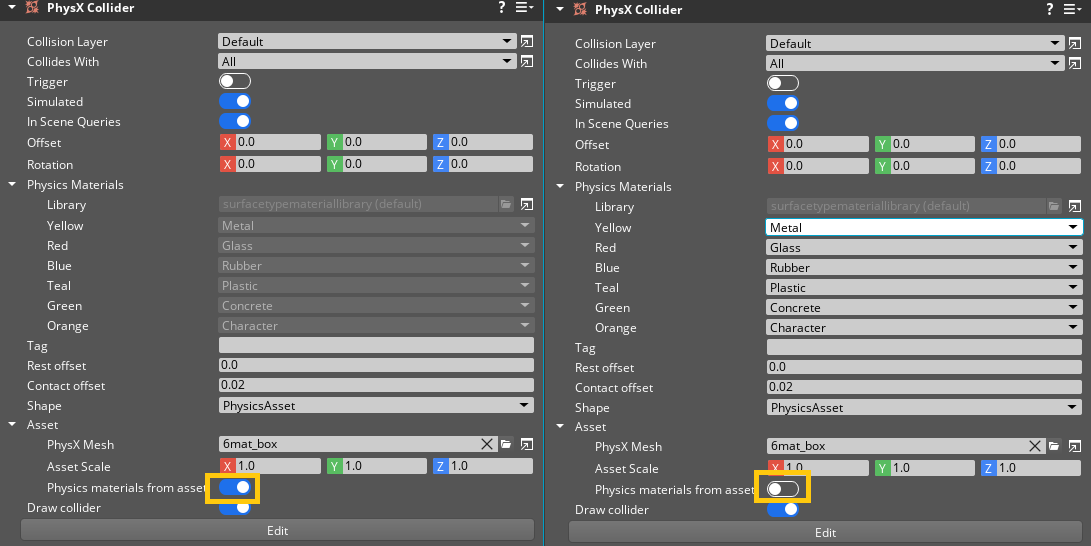Screen dimensions: 1091x546
Task: Open PhysX Mesh in editor, right panel
Action: coord(1075,446)
